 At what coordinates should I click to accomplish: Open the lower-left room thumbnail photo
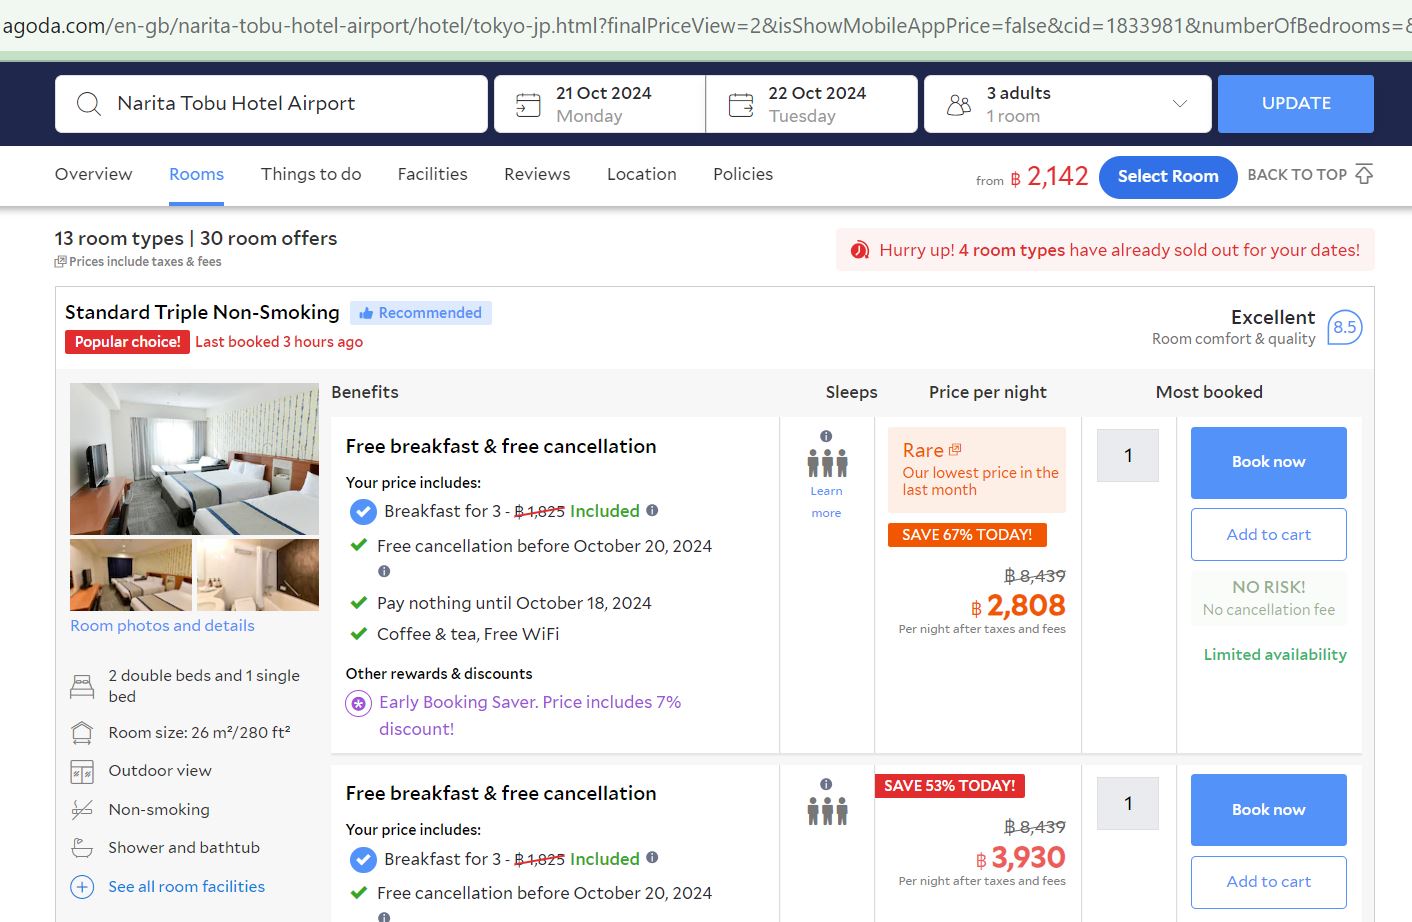pyautogui.click(x=131, y=575)
